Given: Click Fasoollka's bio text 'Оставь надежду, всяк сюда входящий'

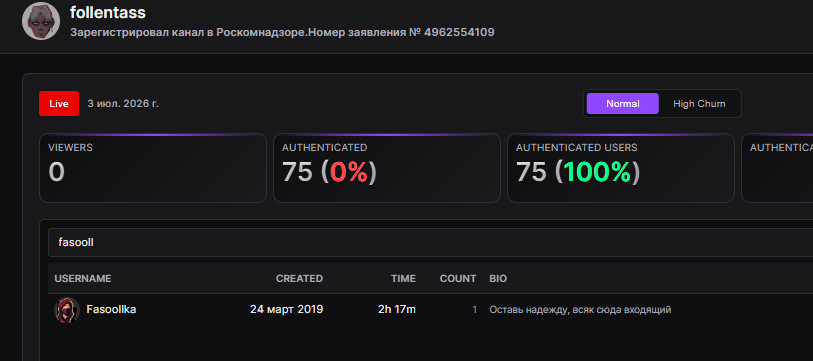Looking at the screenshot, I should pyautogui.click(x=580, y=310).
